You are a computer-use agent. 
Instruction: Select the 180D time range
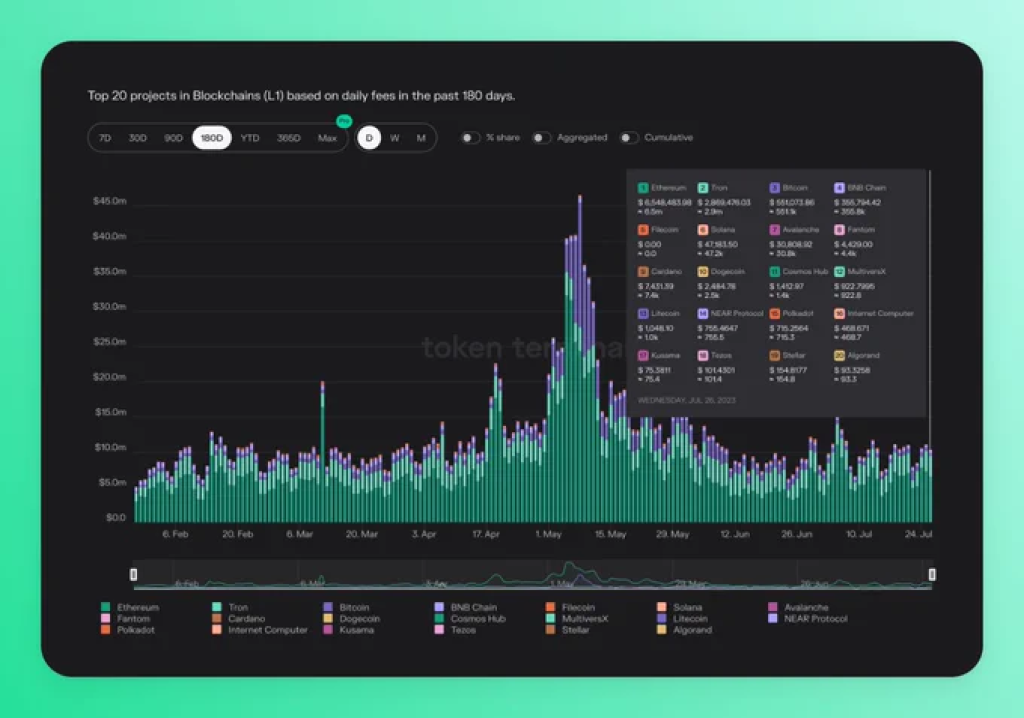coord(212,138)
